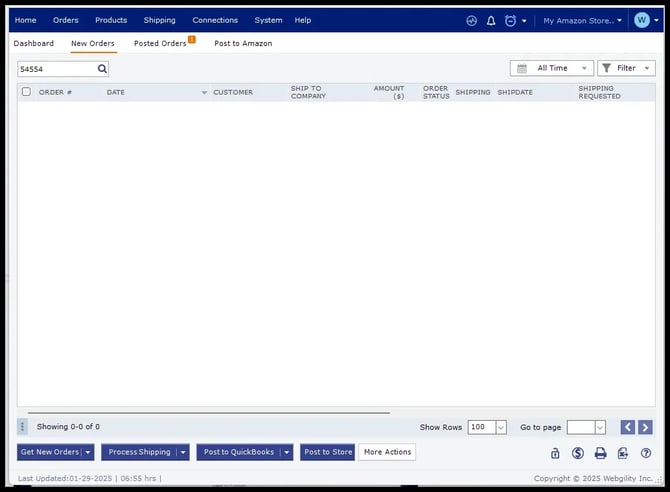This screenshot has width=670, height=492.
Task: Click the lock icon in bottom toolbar
Action: pyautogui.click(x=556, y=453)
